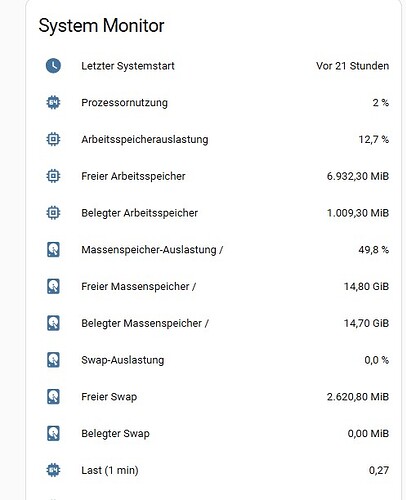This screenshot has width=406, height=500.
Task: Click the CPU icon next to Prozessornutzung
Action: click(53, 102)
